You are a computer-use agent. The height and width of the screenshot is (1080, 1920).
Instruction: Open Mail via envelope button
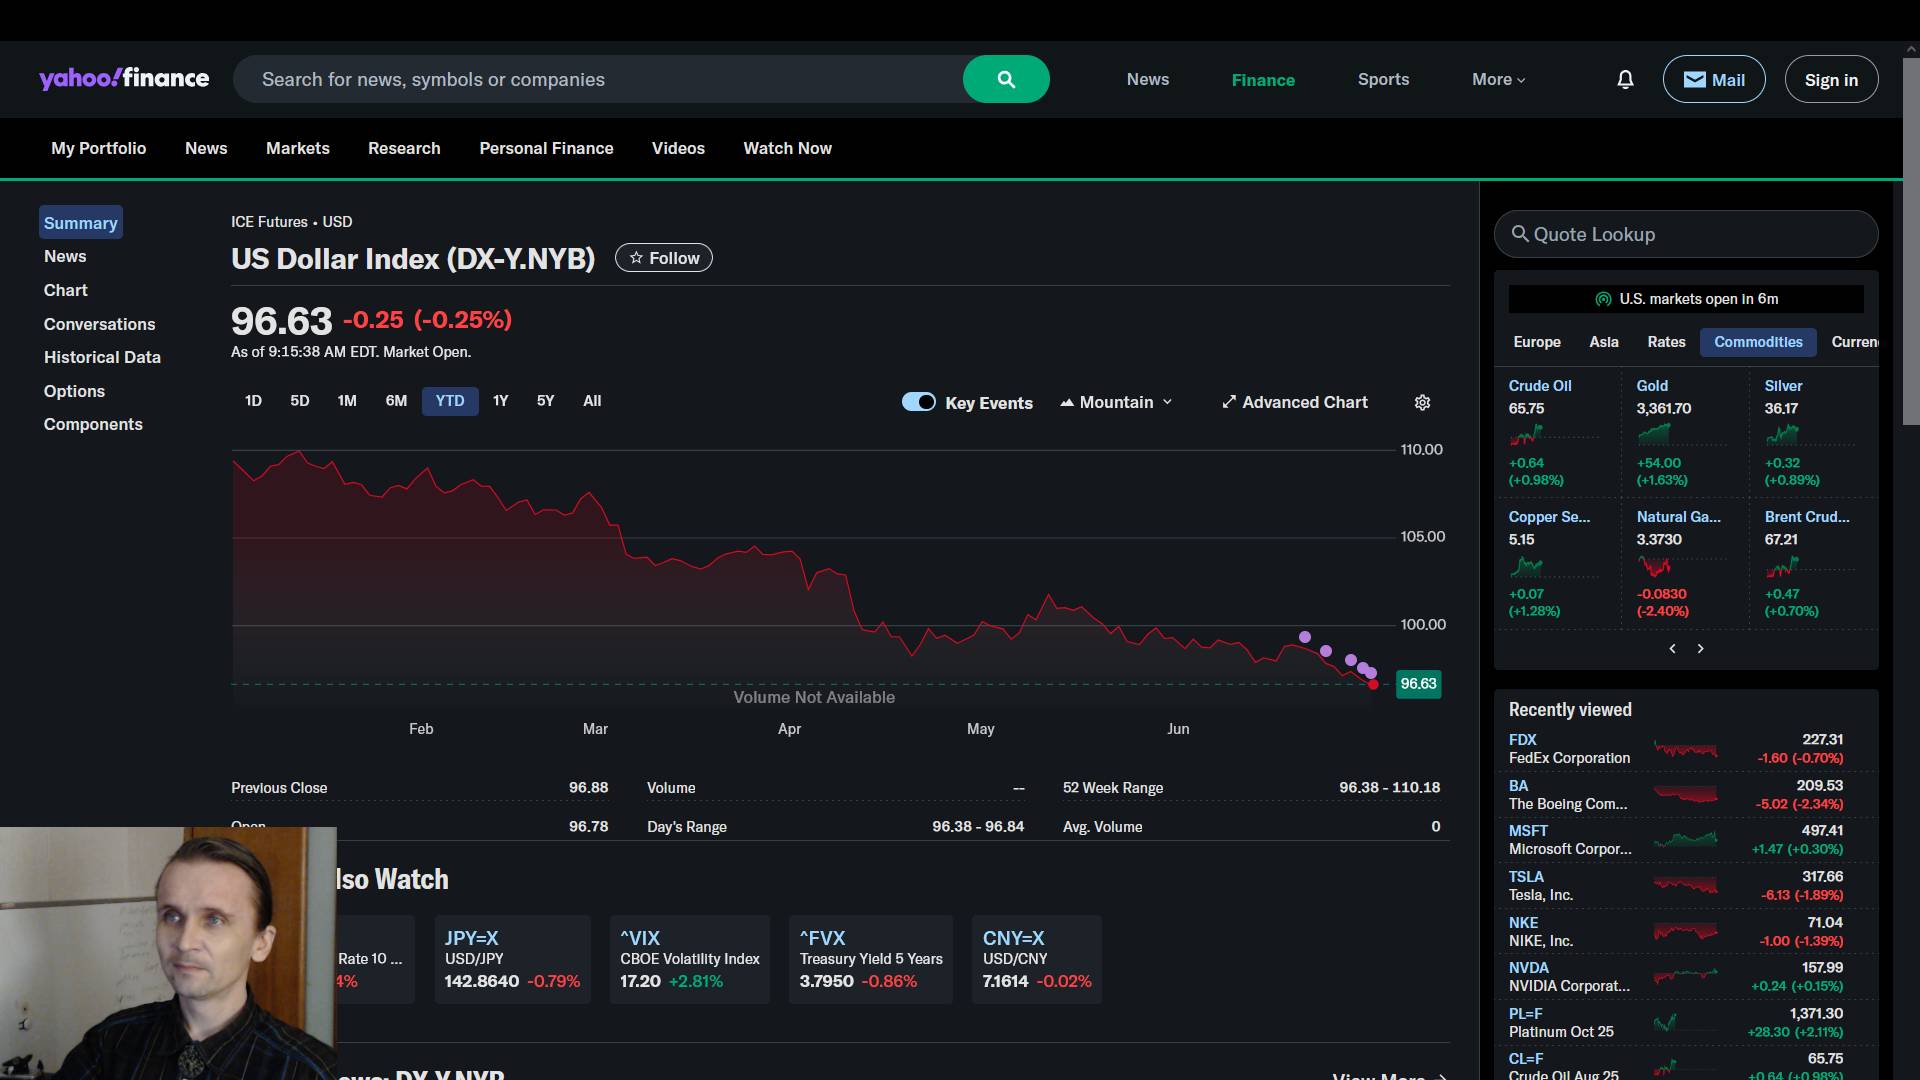[x=1713, y=79]
